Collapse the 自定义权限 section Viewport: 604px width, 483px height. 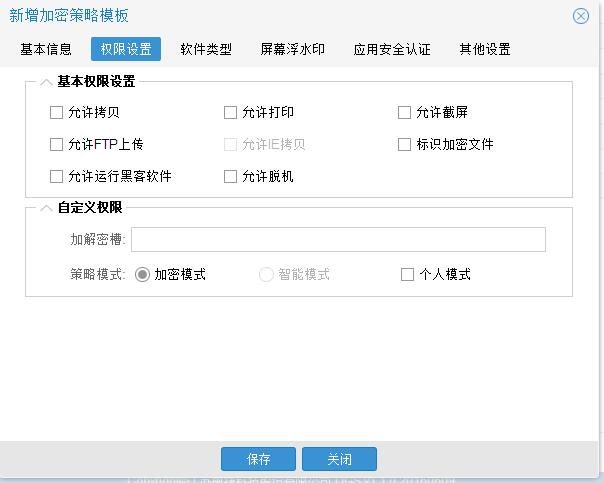[46, 208]
